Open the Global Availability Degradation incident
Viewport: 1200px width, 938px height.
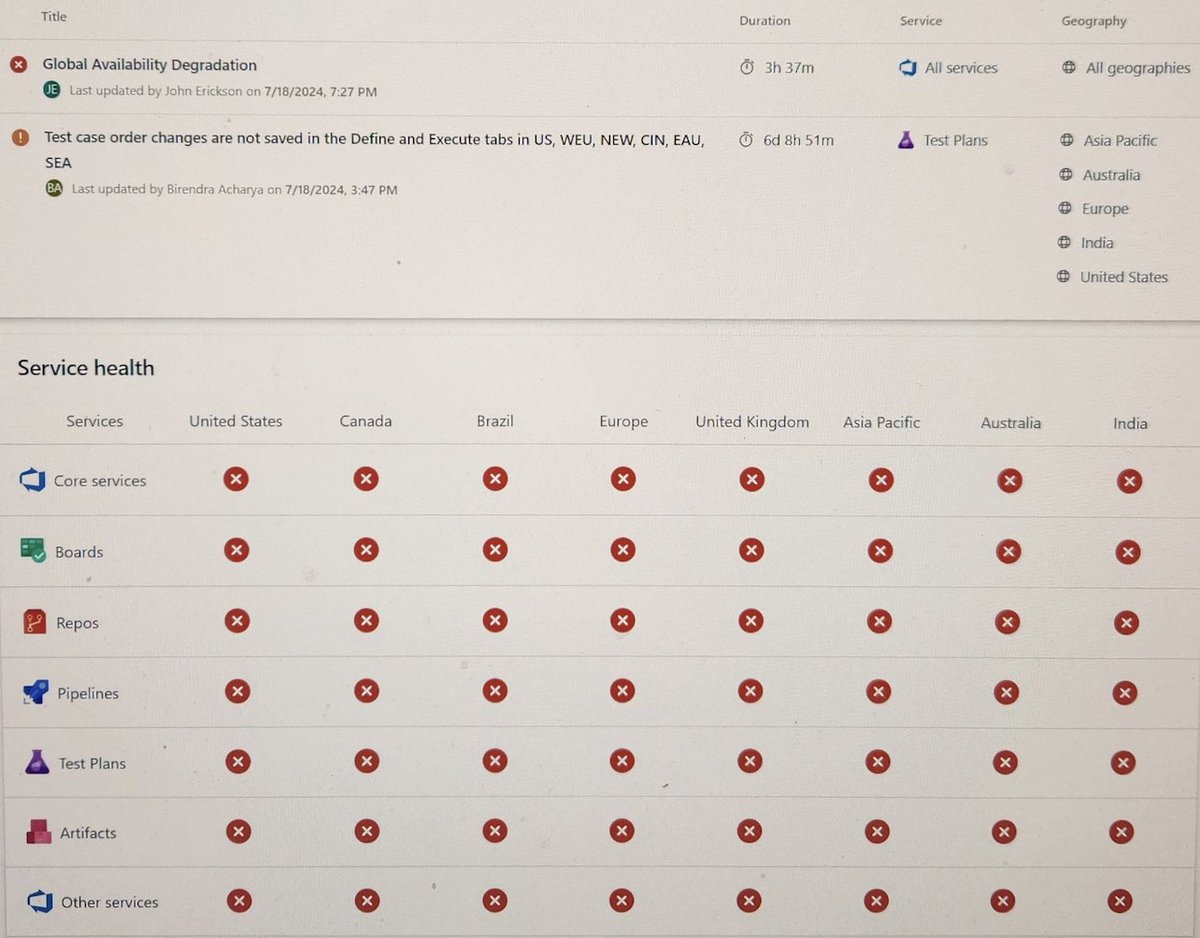pos(149,65)
